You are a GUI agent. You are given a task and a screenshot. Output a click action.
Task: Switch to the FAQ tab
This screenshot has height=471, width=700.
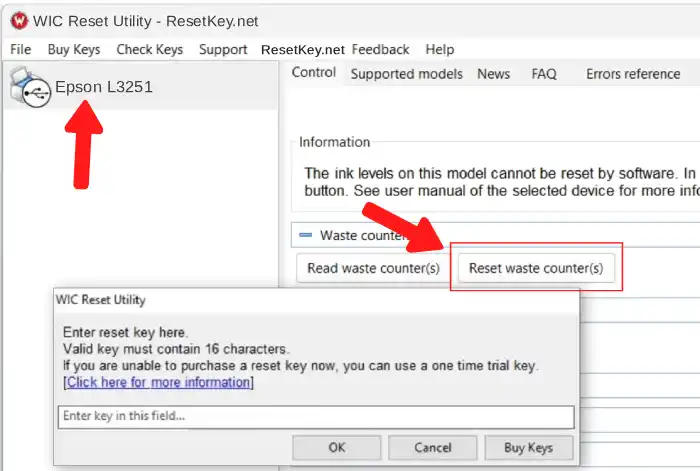click(x=544, y=74)
